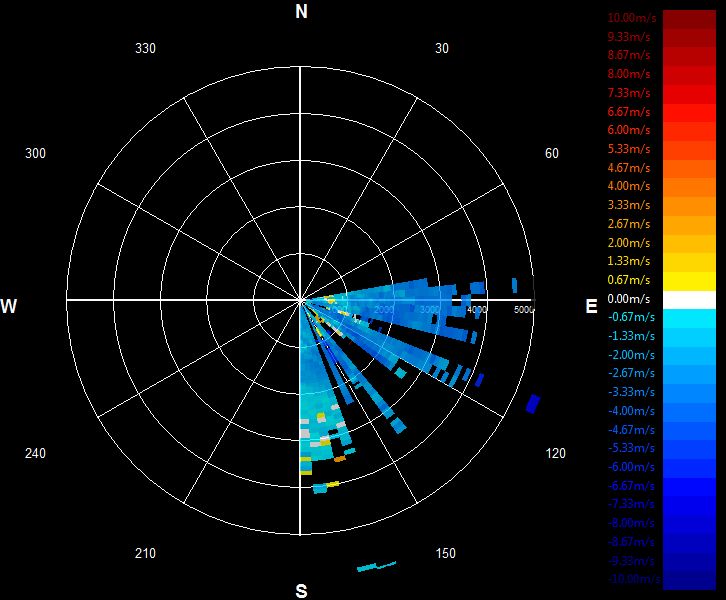Select the 120 degree azimuth label
Screen dimensions: 726x600
point(556,453)
